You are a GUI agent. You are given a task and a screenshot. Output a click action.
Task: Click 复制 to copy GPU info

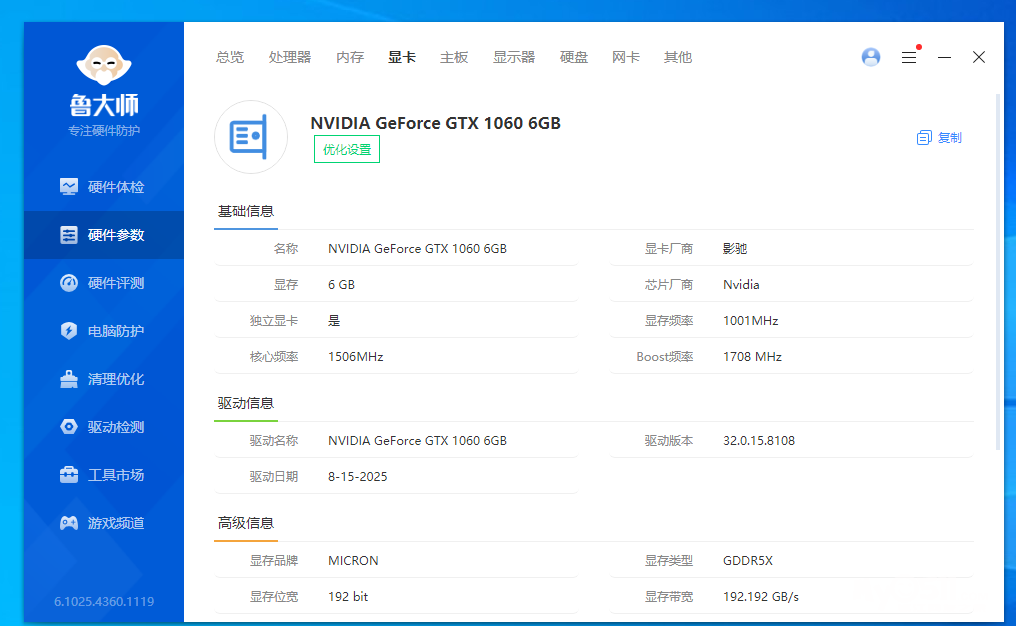[939, 138]
